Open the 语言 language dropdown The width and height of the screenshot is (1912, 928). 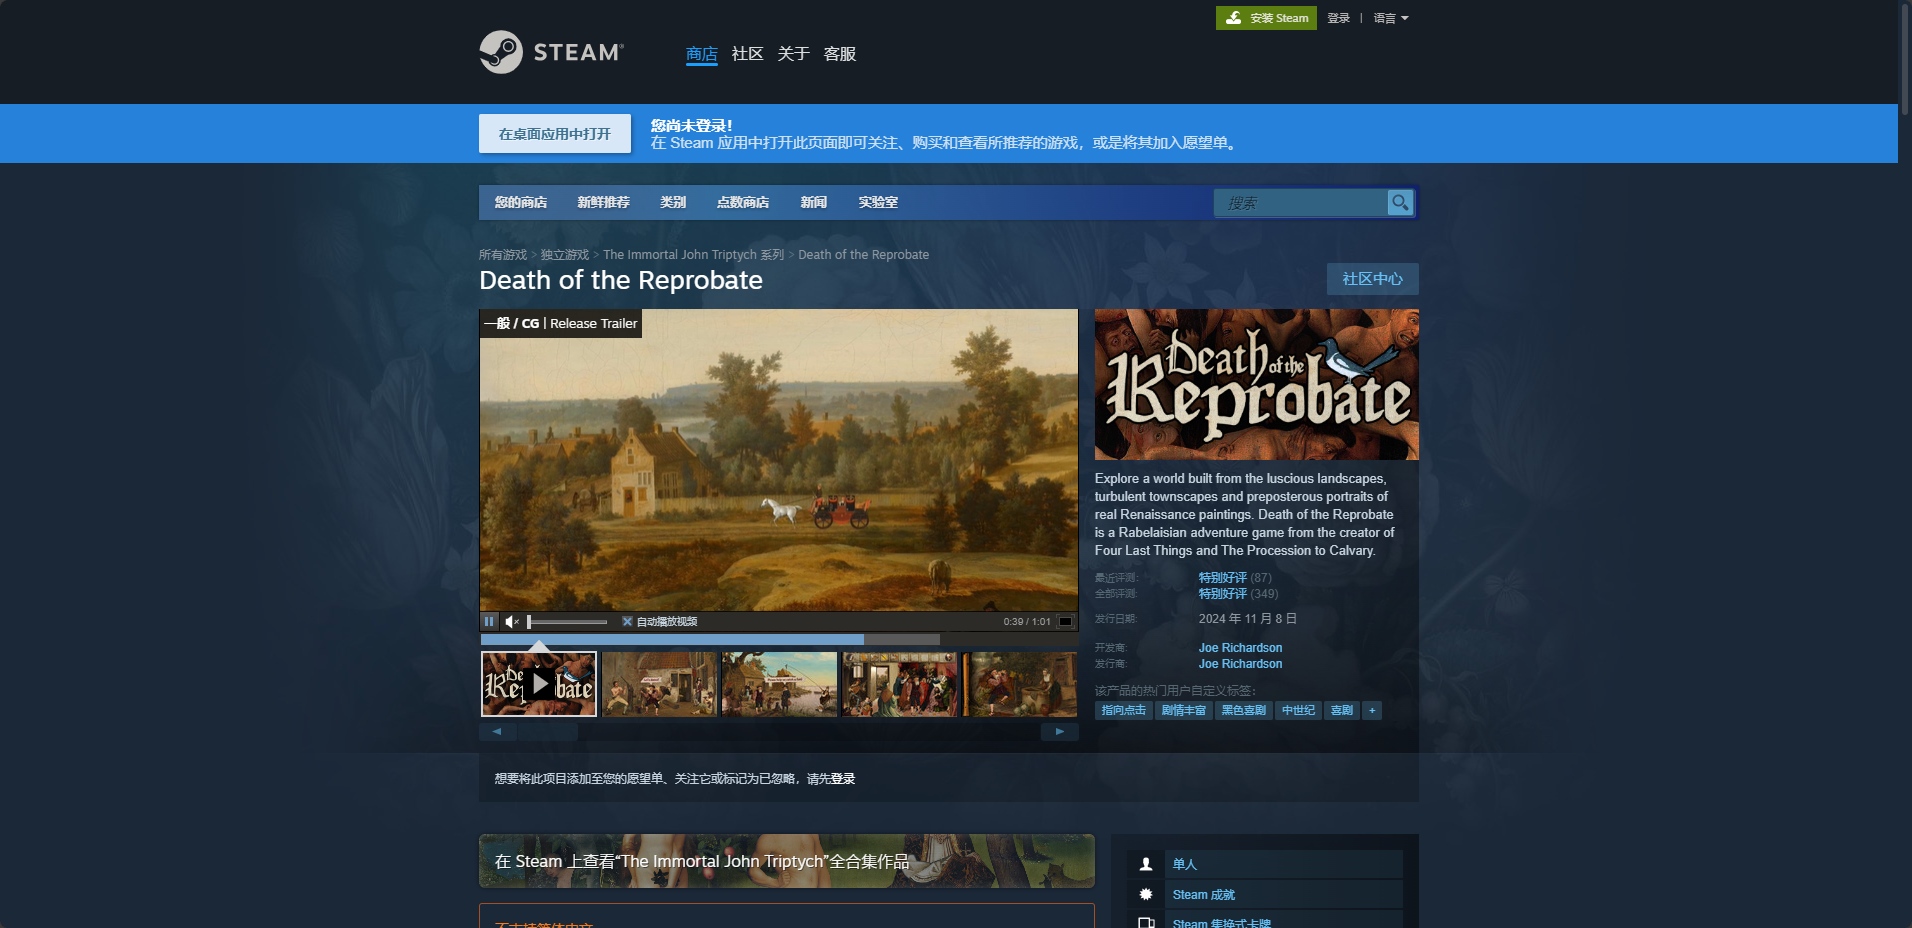pos(1390,18)
